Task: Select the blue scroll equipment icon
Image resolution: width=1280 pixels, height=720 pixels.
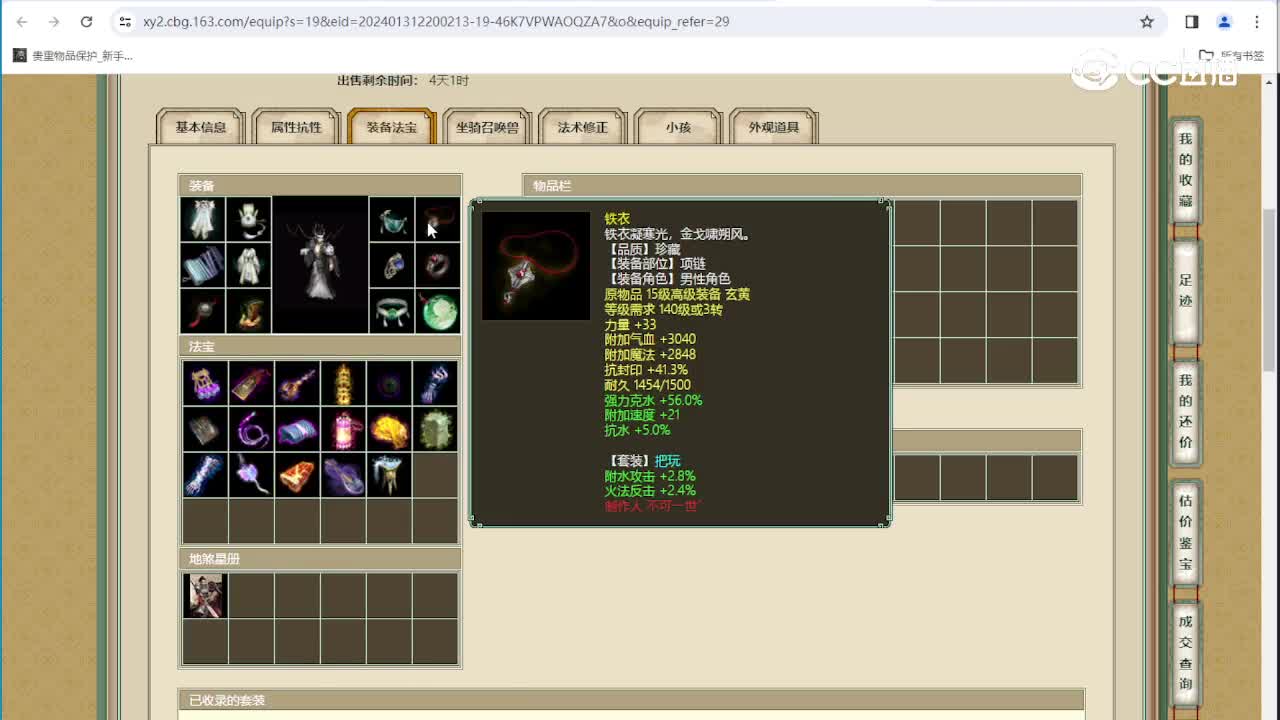Action: coord(204,265)
